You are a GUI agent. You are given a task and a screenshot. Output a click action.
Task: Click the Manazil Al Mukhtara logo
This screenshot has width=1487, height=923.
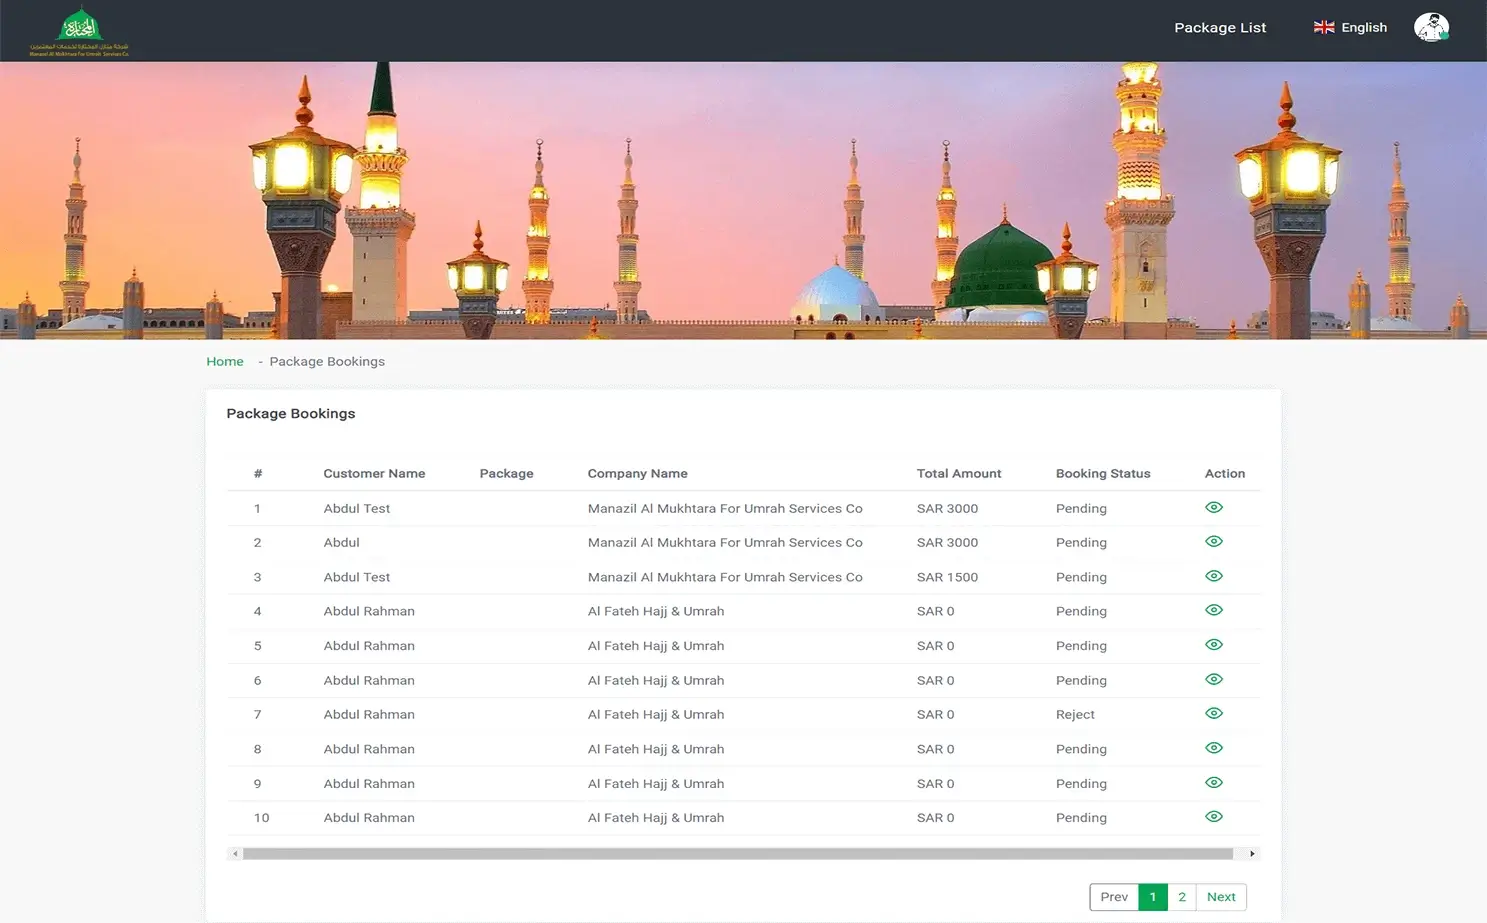click(82, 30)
